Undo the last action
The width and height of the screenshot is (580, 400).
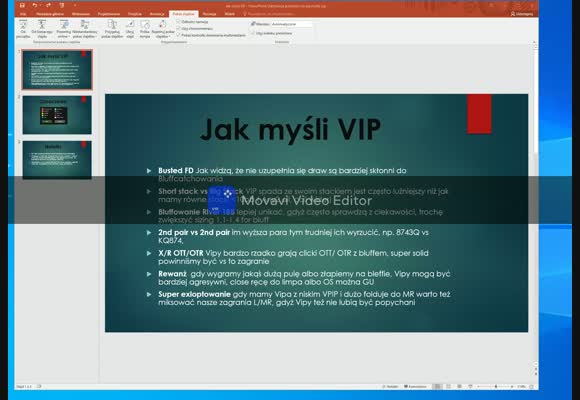point(34,5)
